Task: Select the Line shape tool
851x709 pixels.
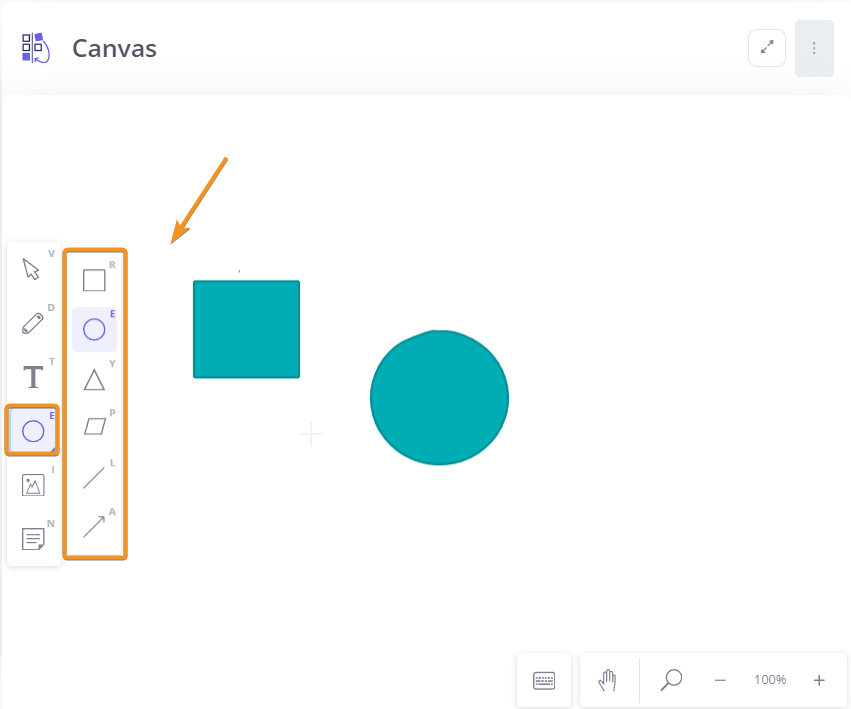Action: [94, 478]
